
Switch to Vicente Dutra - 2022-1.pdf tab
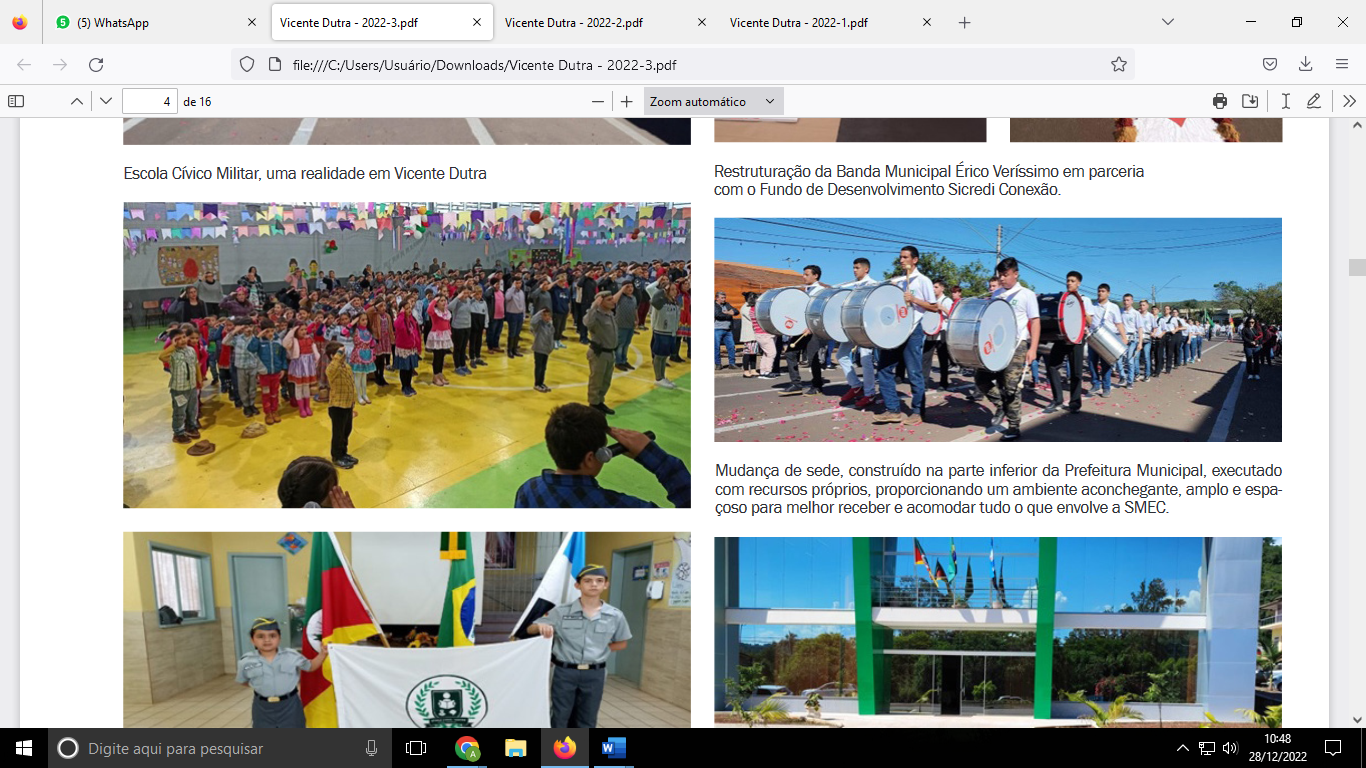pyautogui.click(x=831, y=22)
